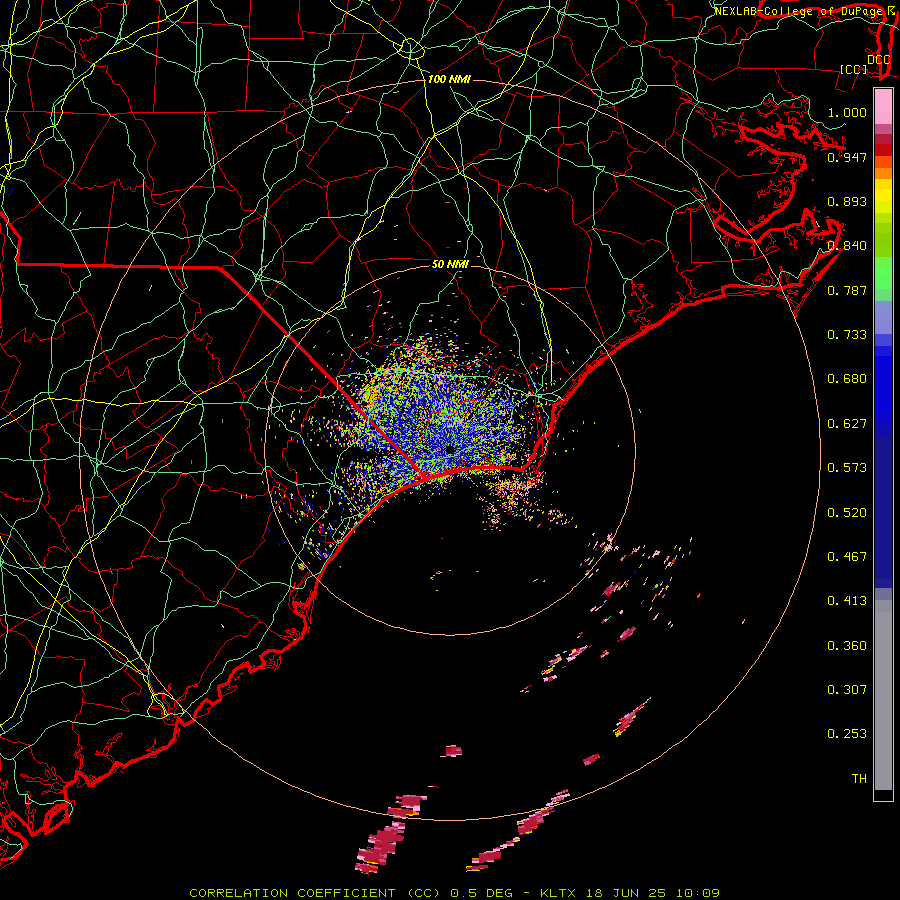The image size is (900, 900).
Task: Click the 0.840 scale value
Action: tap(847, 246)
